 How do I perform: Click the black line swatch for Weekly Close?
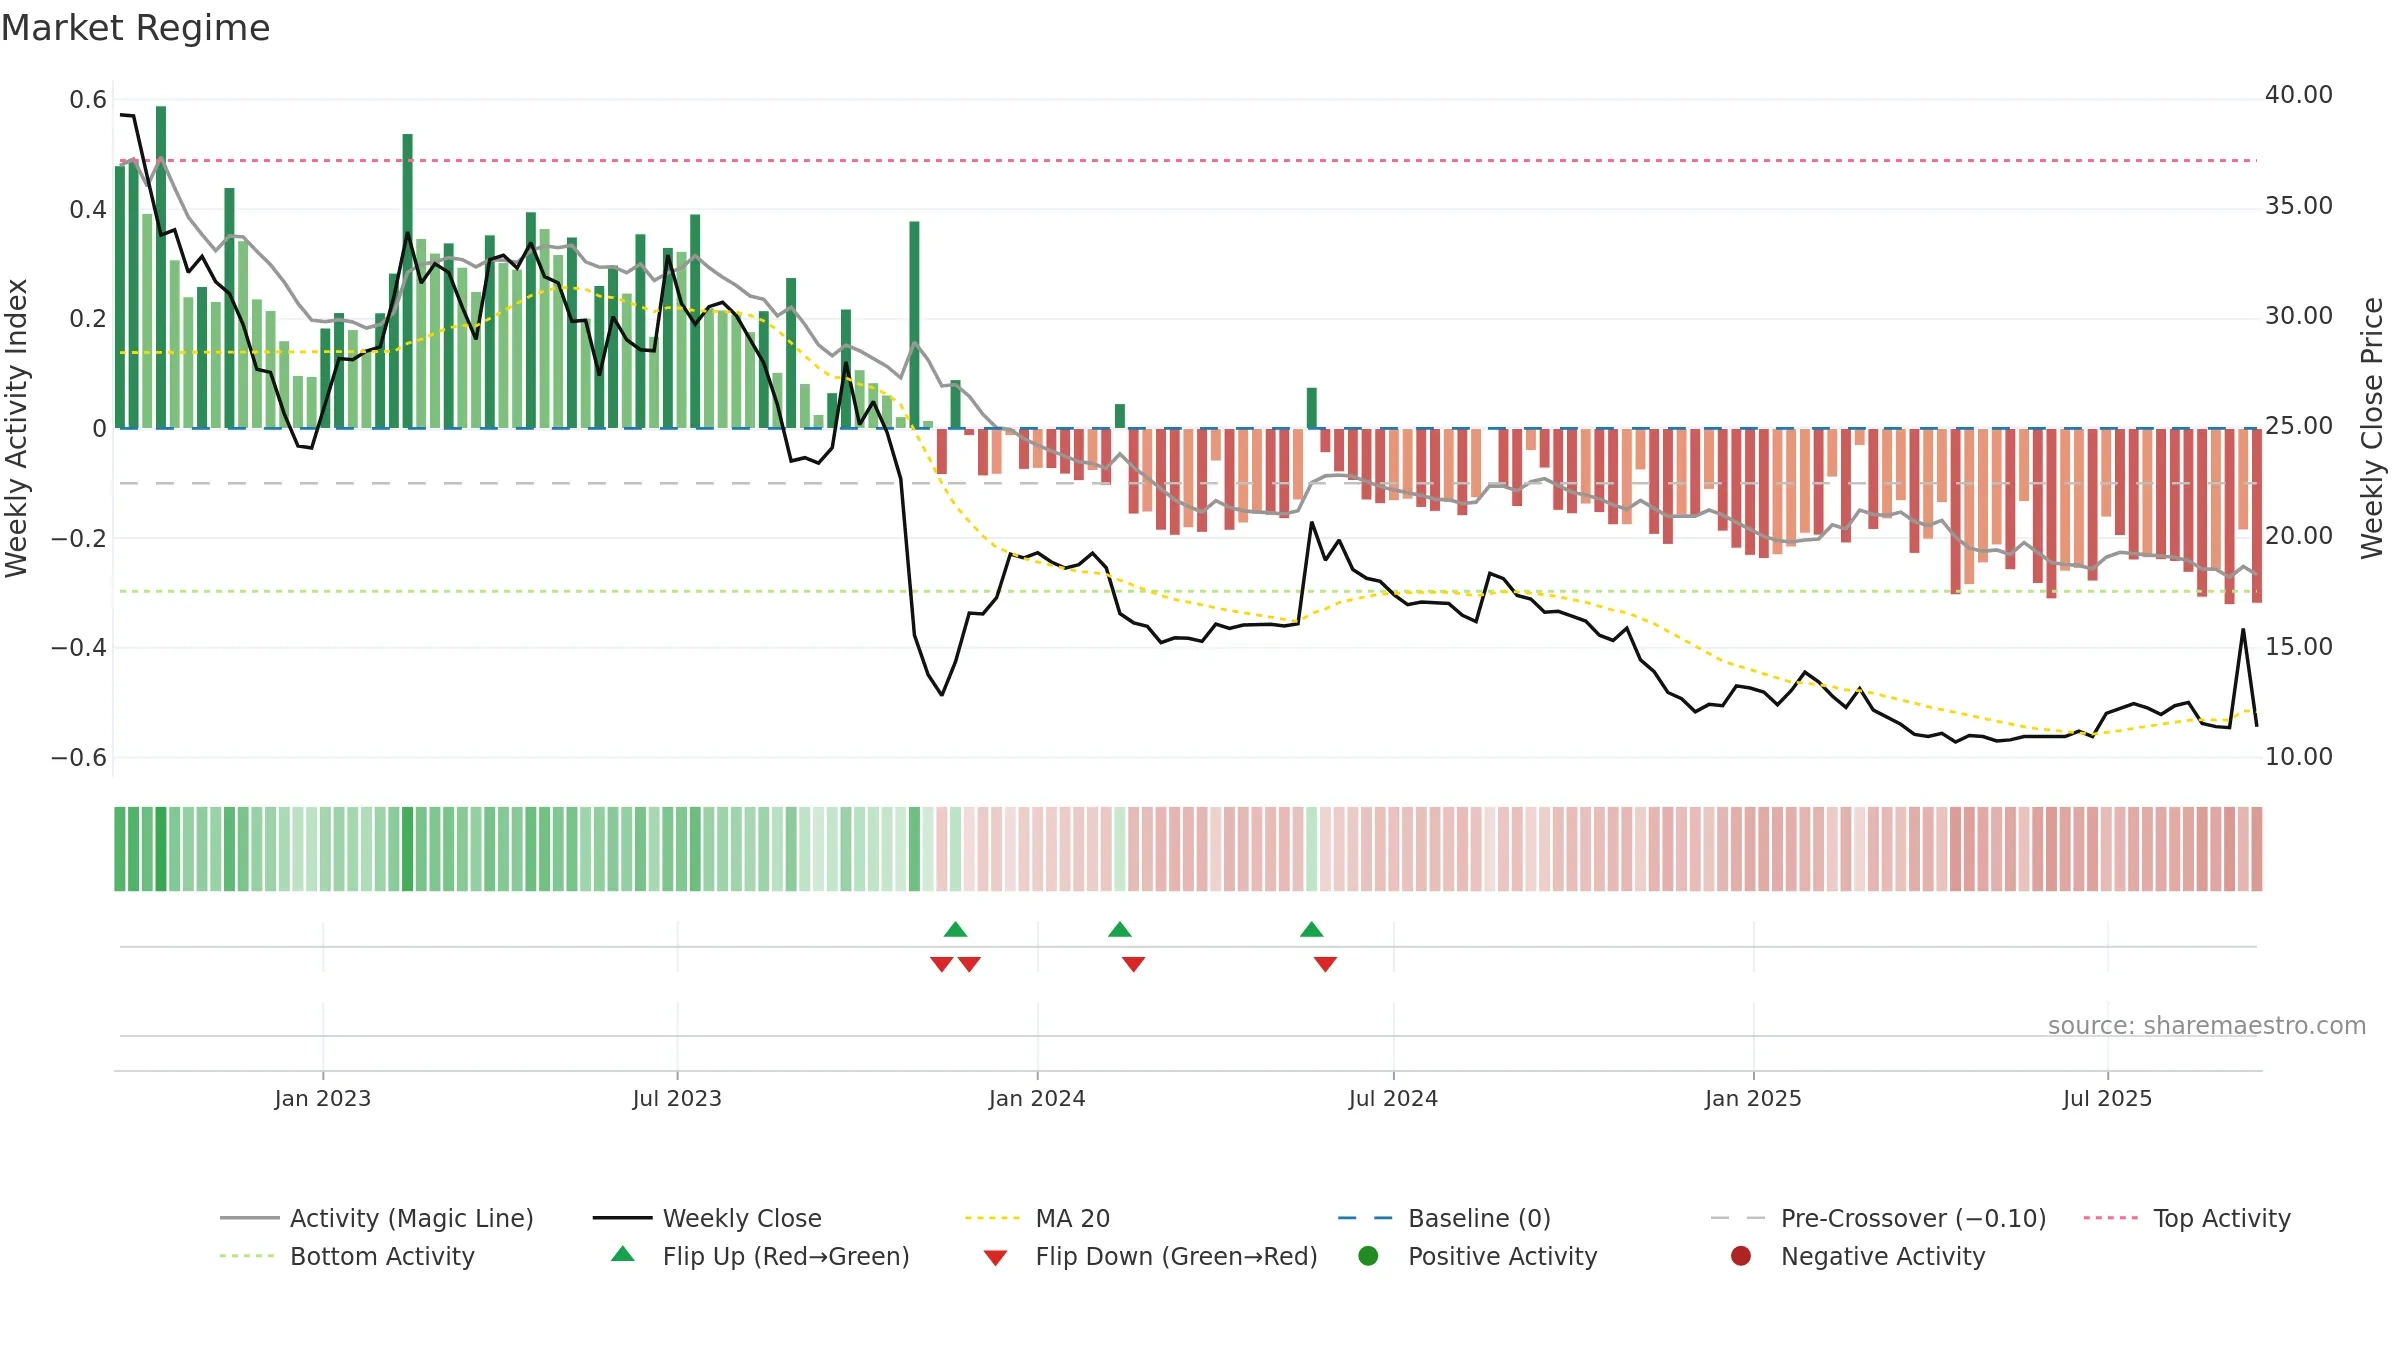point(622,1218)
